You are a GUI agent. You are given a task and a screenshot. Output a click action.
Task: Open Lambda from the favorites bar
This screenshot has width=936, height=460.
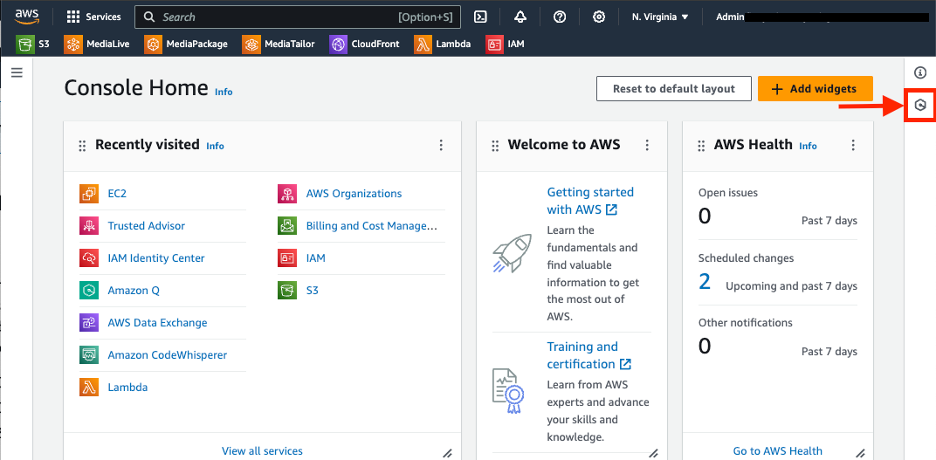[443, 44]
